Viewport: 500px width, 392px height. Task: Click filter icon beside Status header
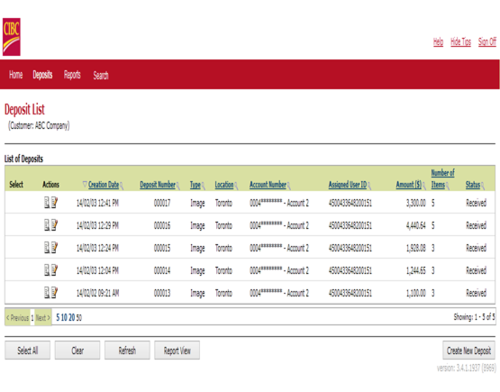[483, 186]
